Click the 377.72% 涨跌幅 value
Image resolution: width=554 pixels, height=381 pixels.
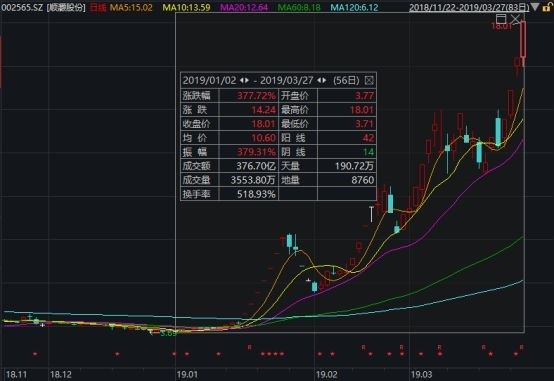point(256,96)
